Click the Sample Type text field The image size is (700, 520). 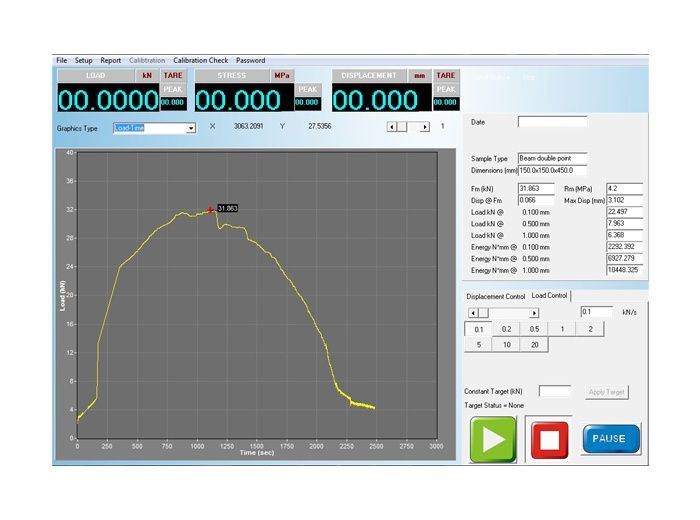pos(551,158)
